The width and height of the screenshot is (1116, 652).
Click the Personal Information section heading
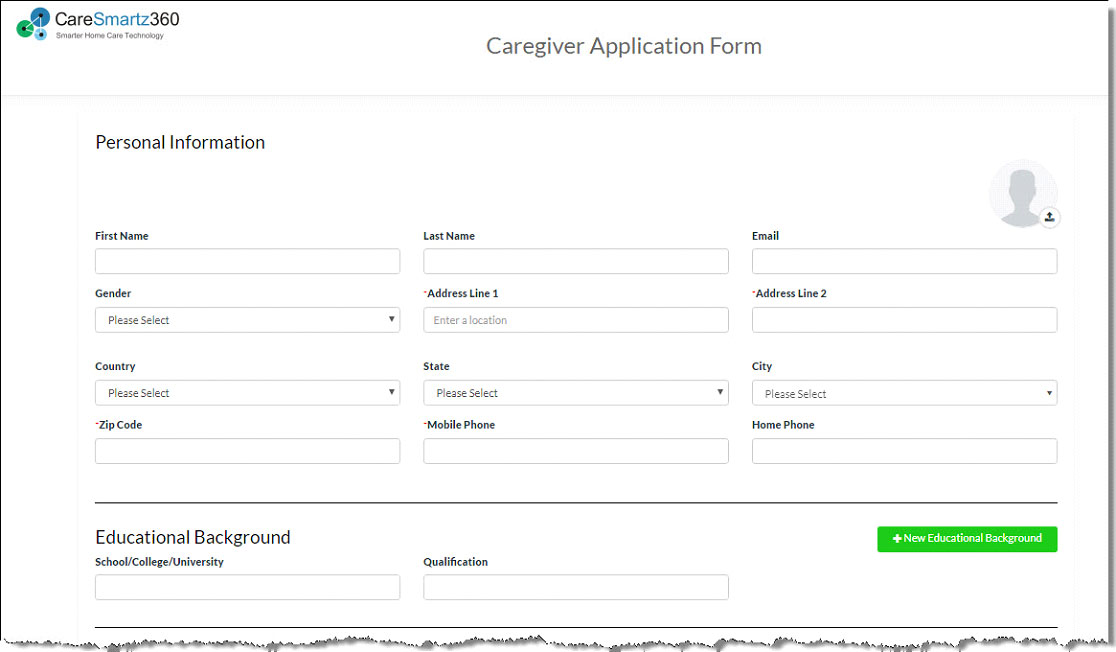pos(180,142)
